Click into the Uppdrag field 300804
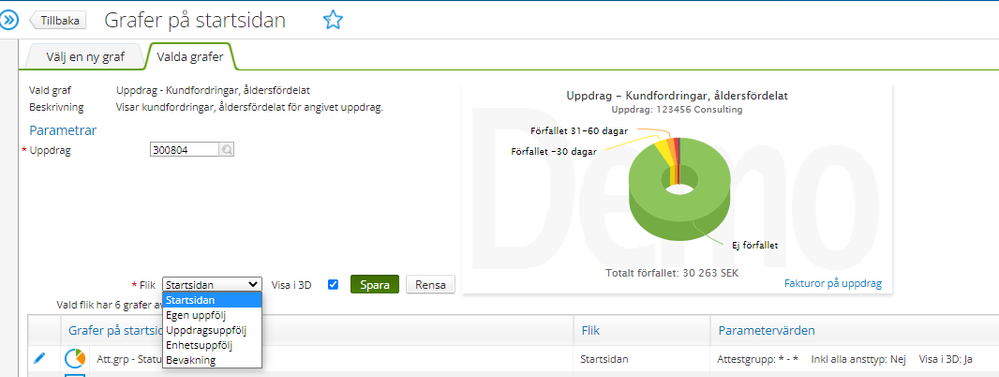Viewport: 999px width, 377px height. 185,150
